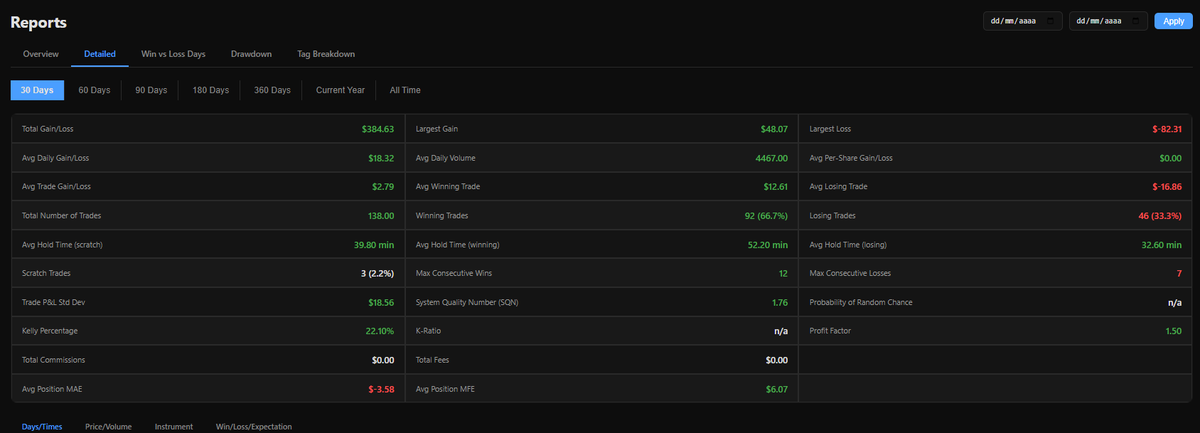Click the Total Fees label
The image size is (1200, 433).
click(434, 359)
